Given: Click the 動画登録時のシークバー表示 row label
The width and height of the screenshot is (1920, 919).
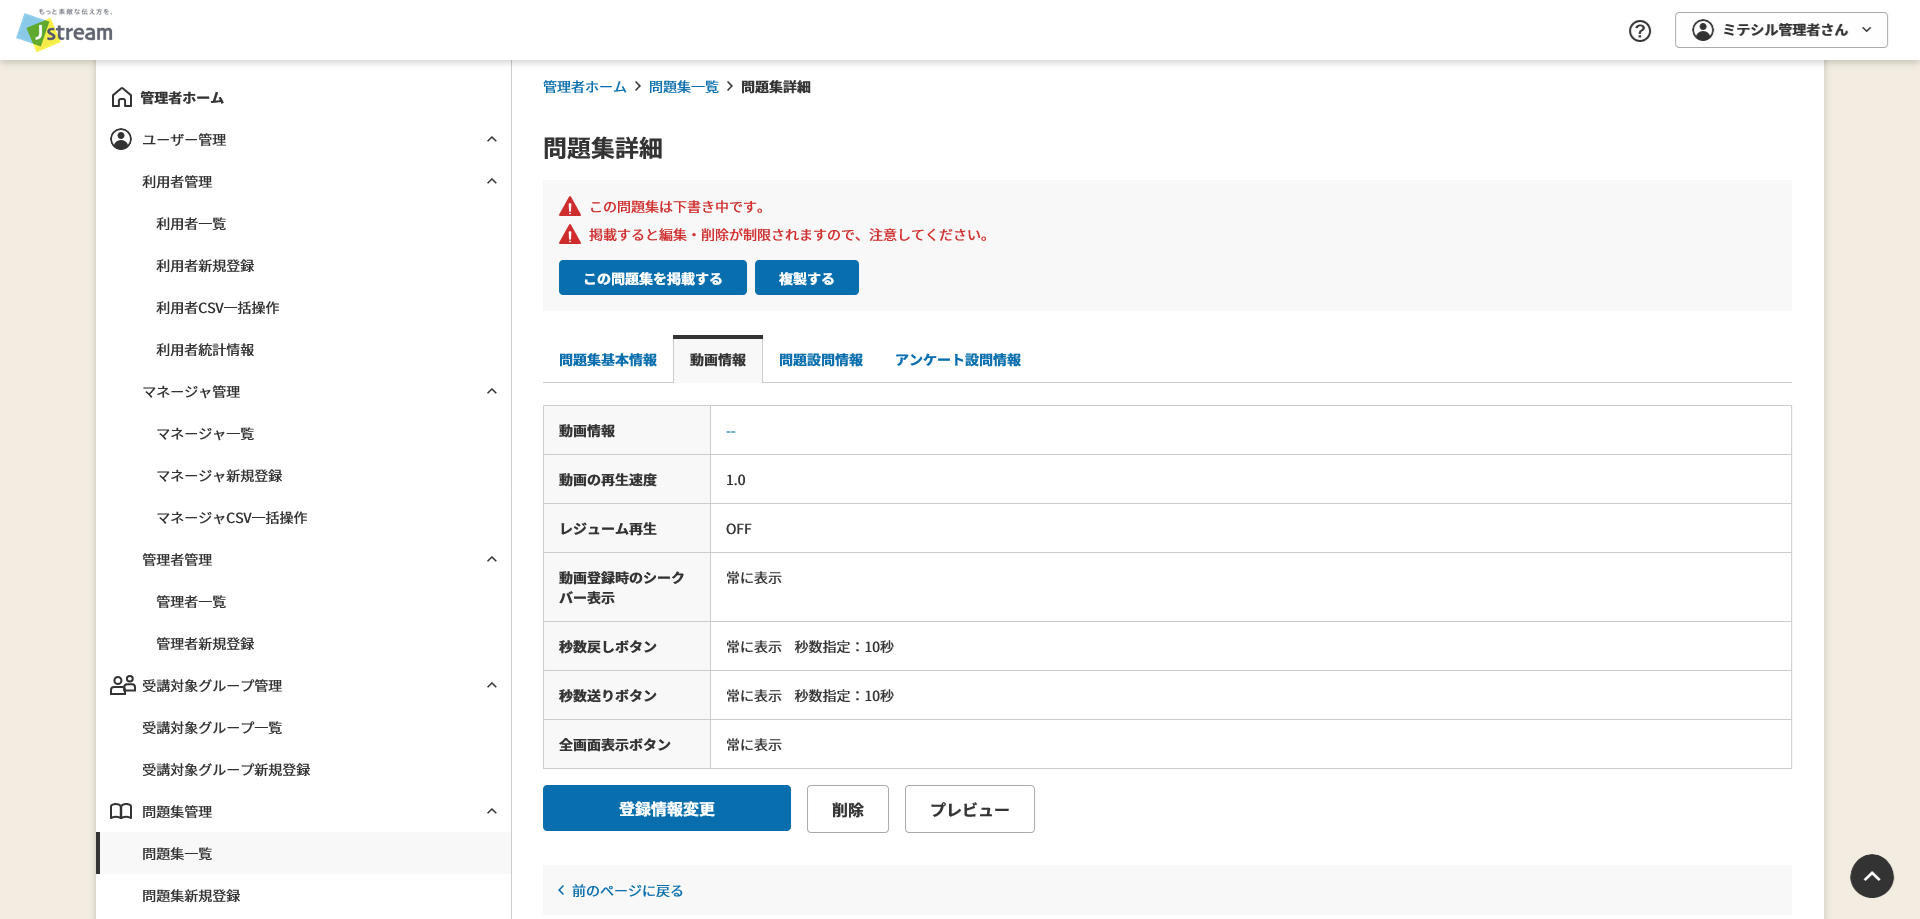Looking at the screenshot, I should pyautogui.click(x=622, y=588).
